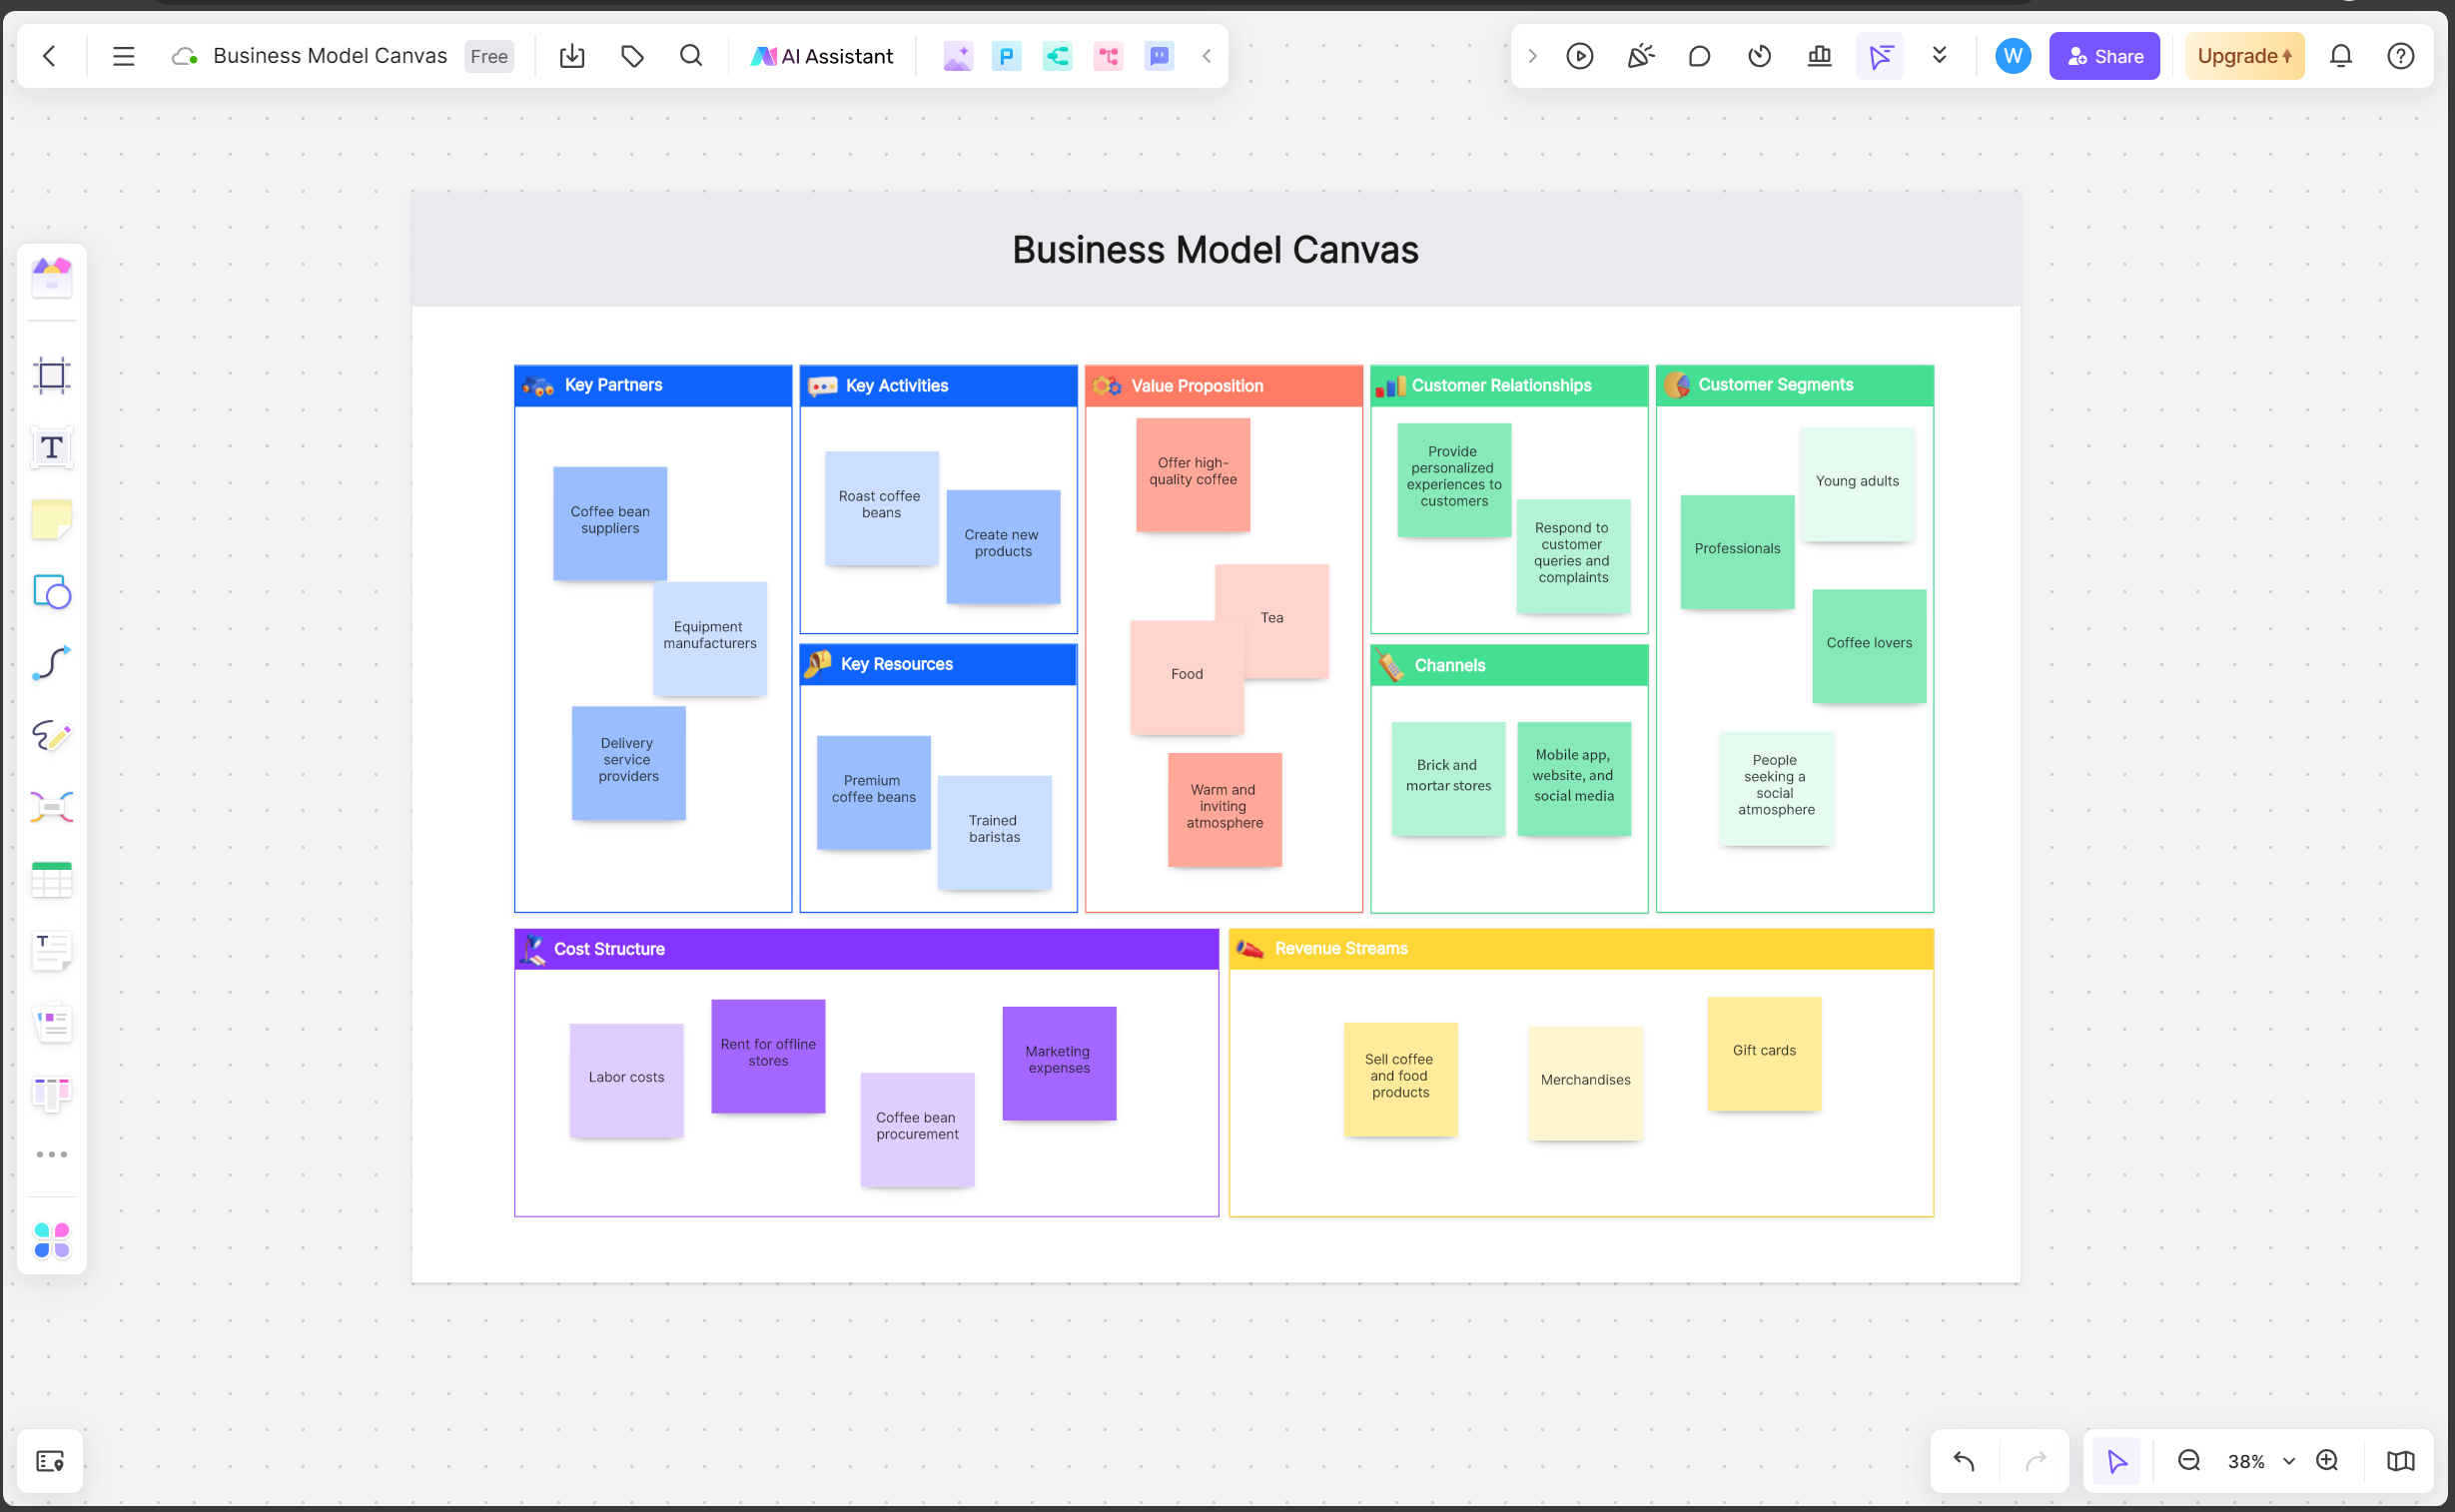This screenshot has height=1512, width=2455.
Task: Expand the hamburger menu top left
Action: [125, 56]
